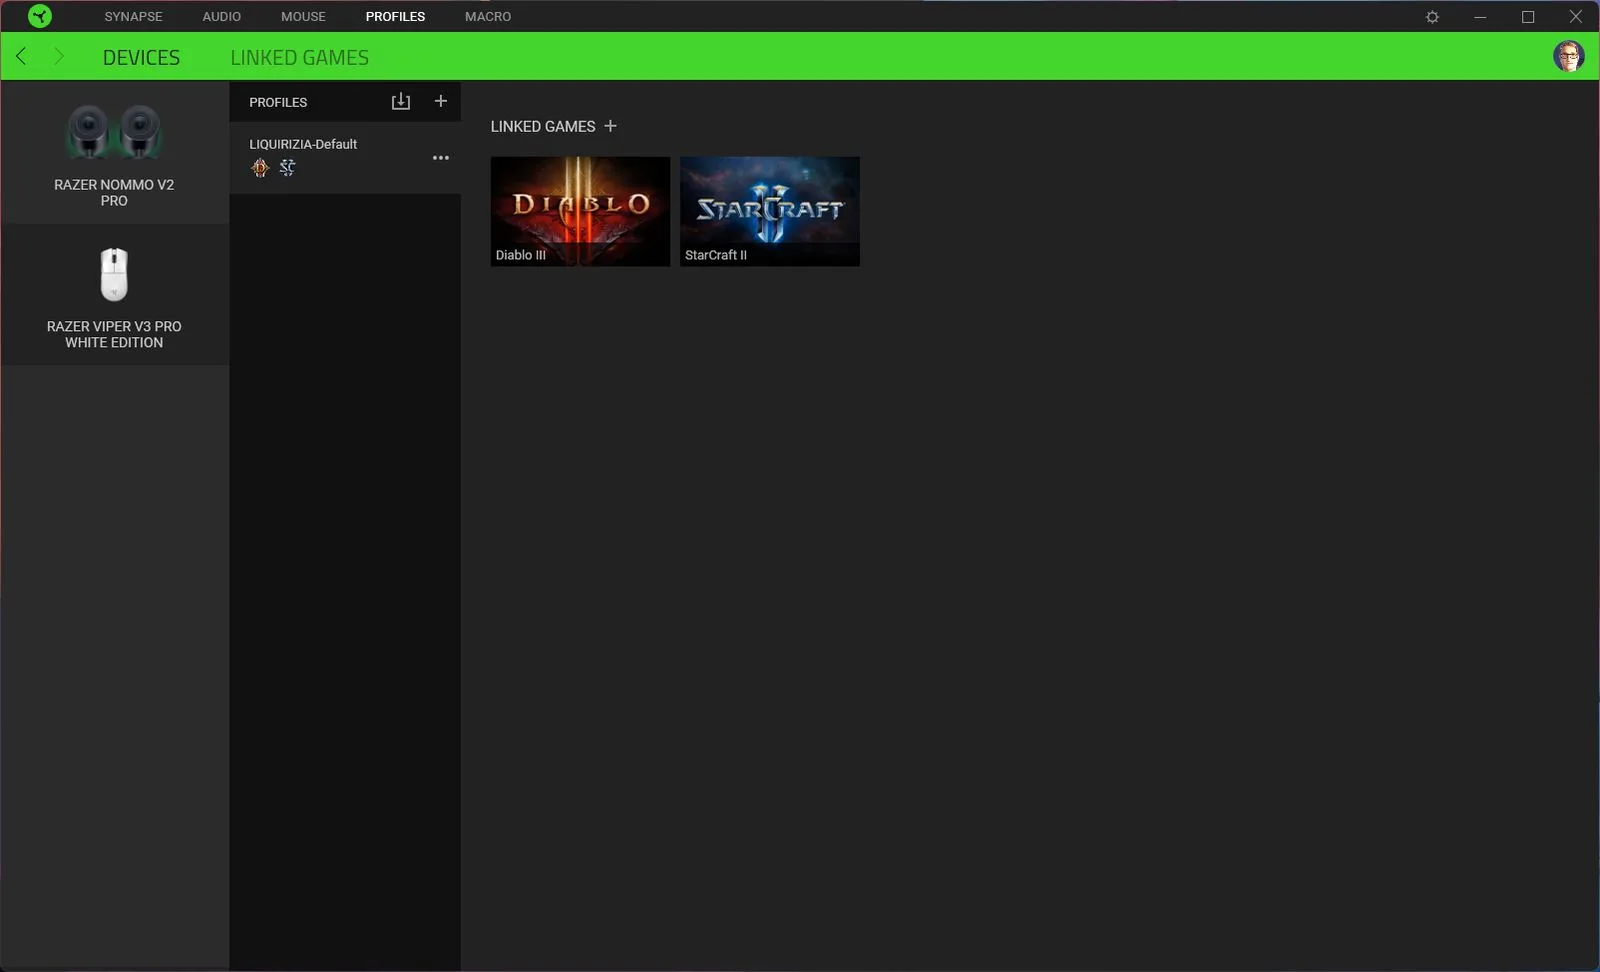The height and width of the screenshot is (972, 1600).
Task: Select the LIQUIRIZIA-Default profile name
Action: [303, 144]
